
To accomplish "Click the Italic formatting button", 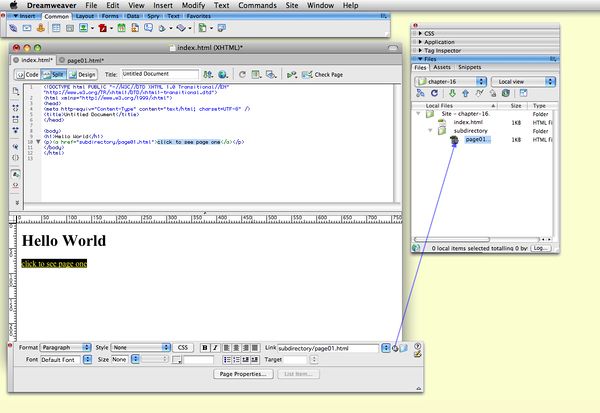I will 216,347.
